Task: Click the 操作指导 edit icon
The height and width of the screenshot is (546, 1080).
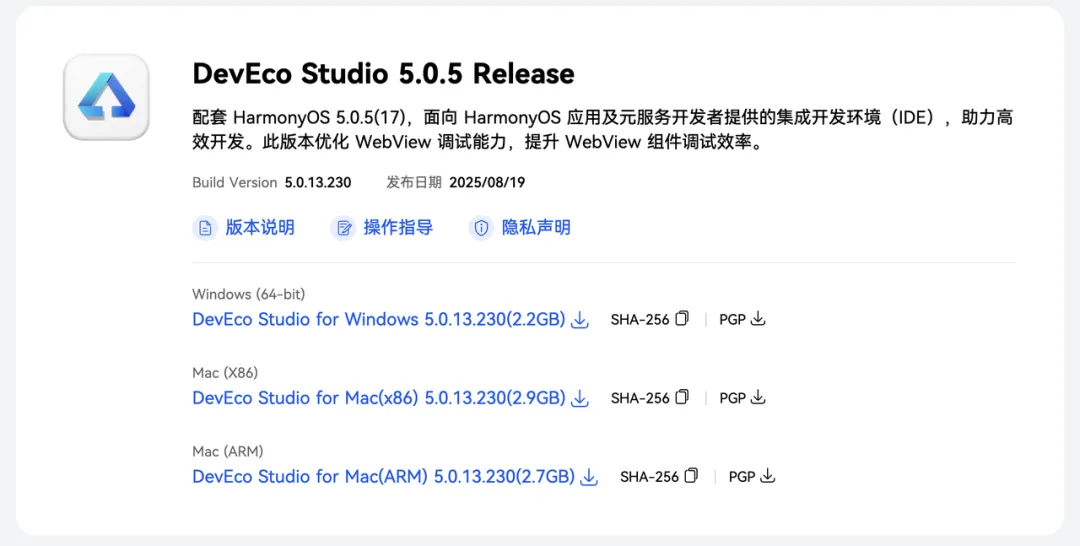Action: point(344,228)
